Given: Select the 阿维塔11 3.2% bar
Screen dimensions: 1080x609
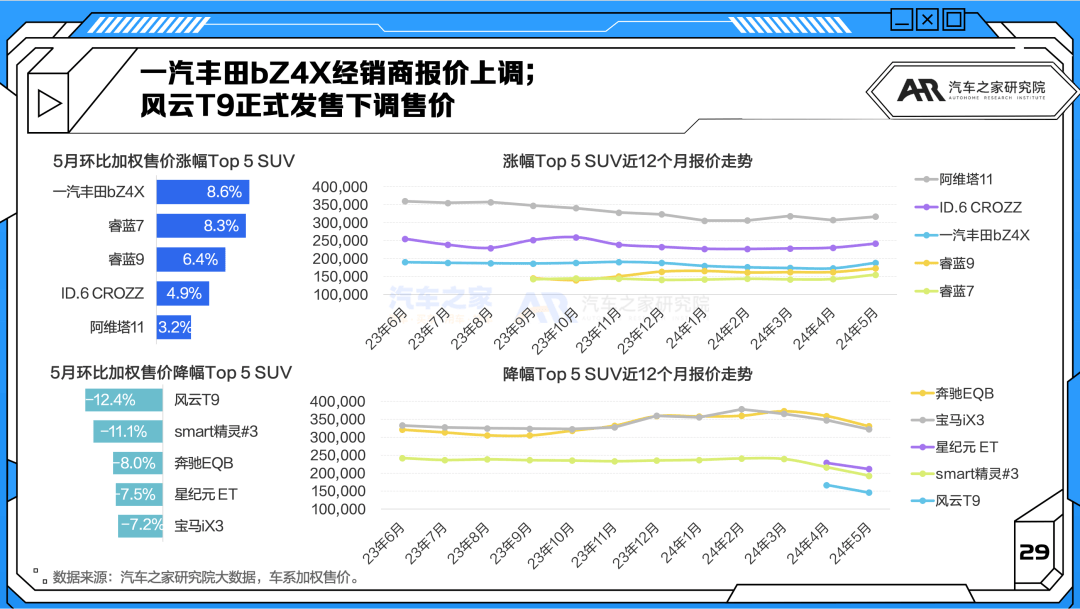Looking at the screenshot, I should pos(174,327).
